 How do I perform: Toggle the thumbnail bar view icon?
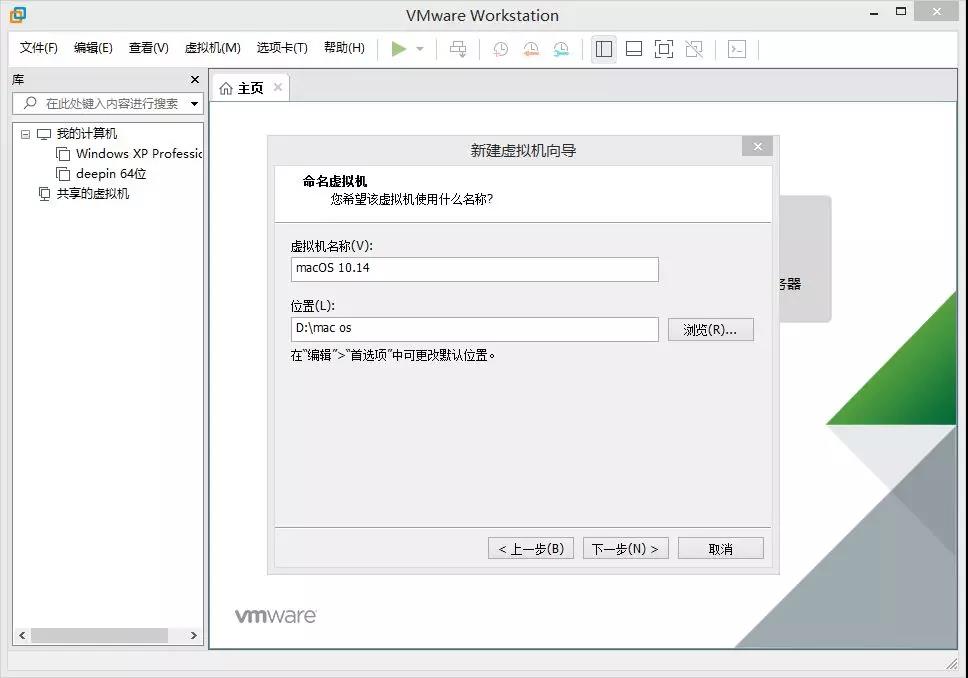click(634, 49)
